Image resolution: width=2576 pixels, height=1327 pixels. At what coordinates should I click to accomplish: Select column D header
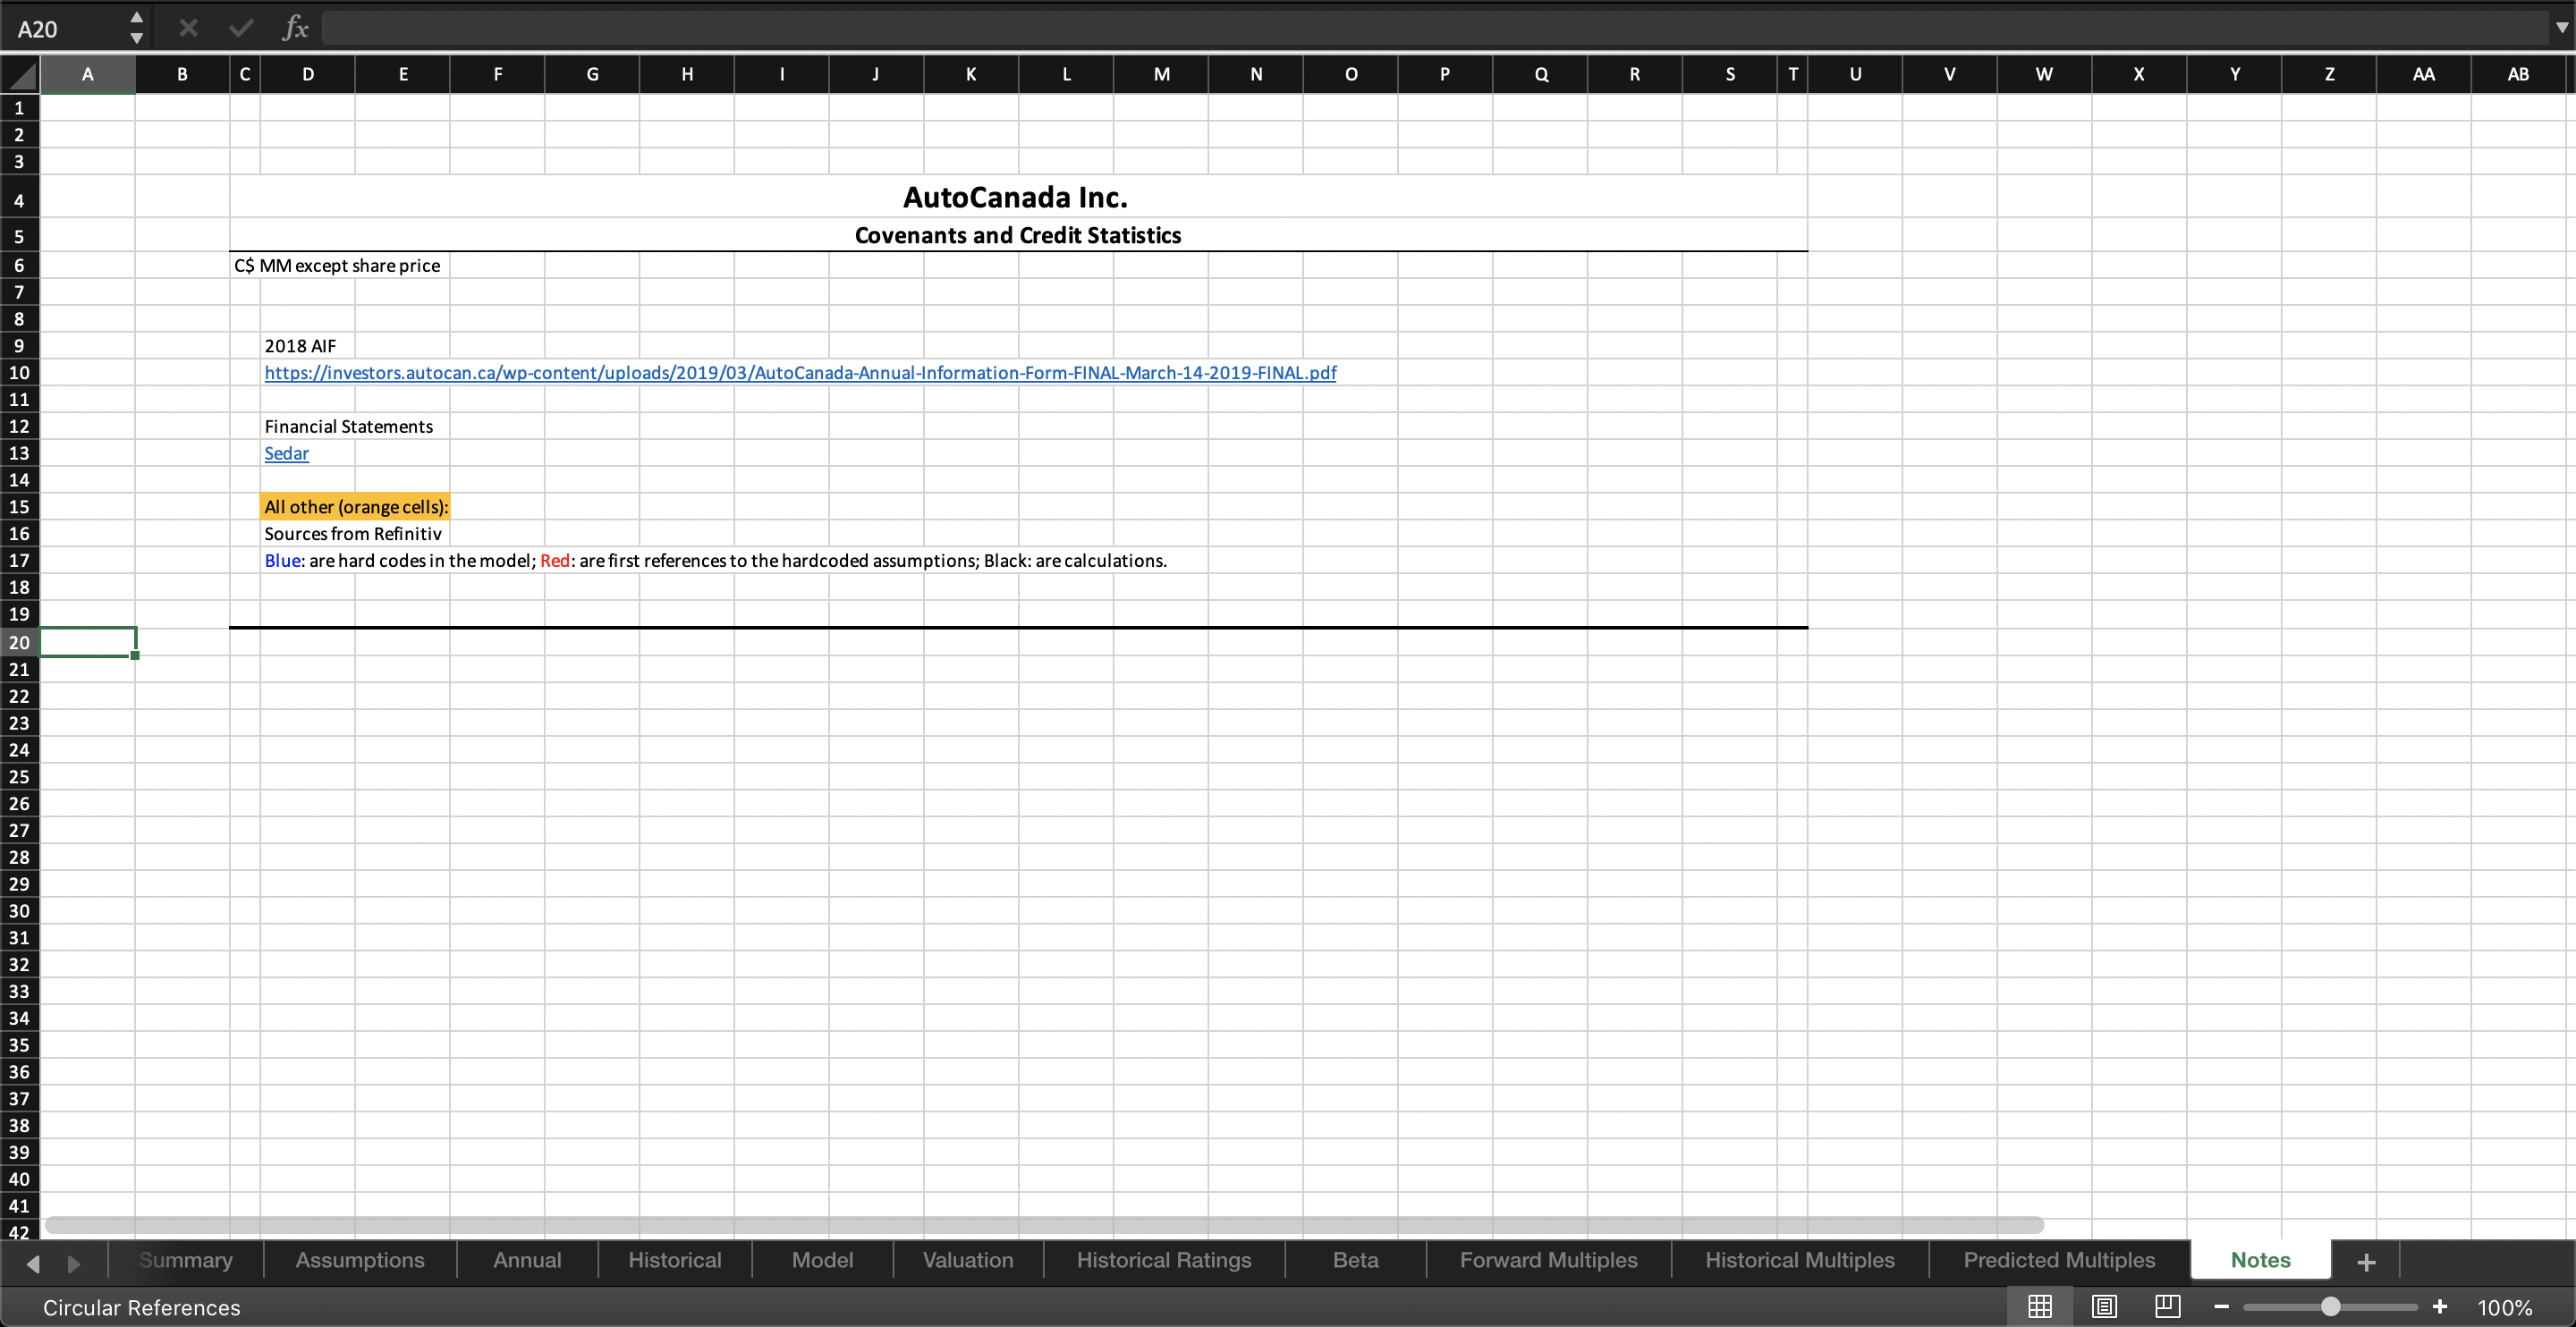point(308,74)
